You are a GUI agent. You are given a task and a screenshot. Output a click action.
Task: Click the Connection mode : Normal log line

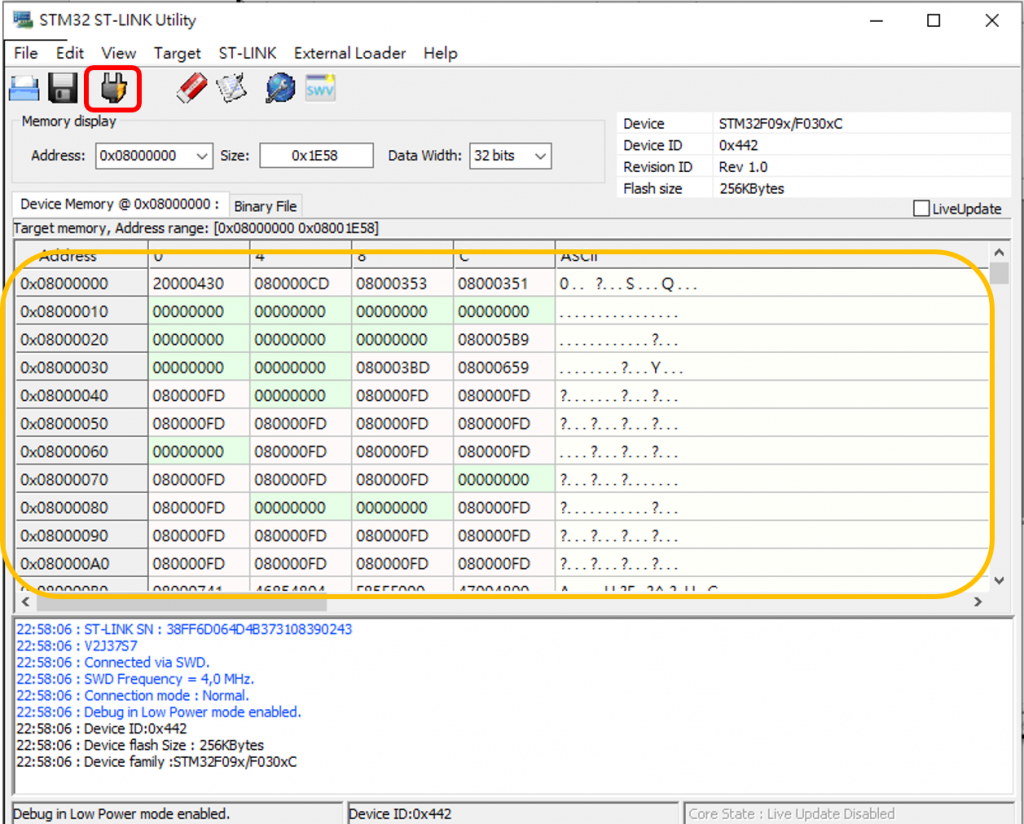(133, 696)
